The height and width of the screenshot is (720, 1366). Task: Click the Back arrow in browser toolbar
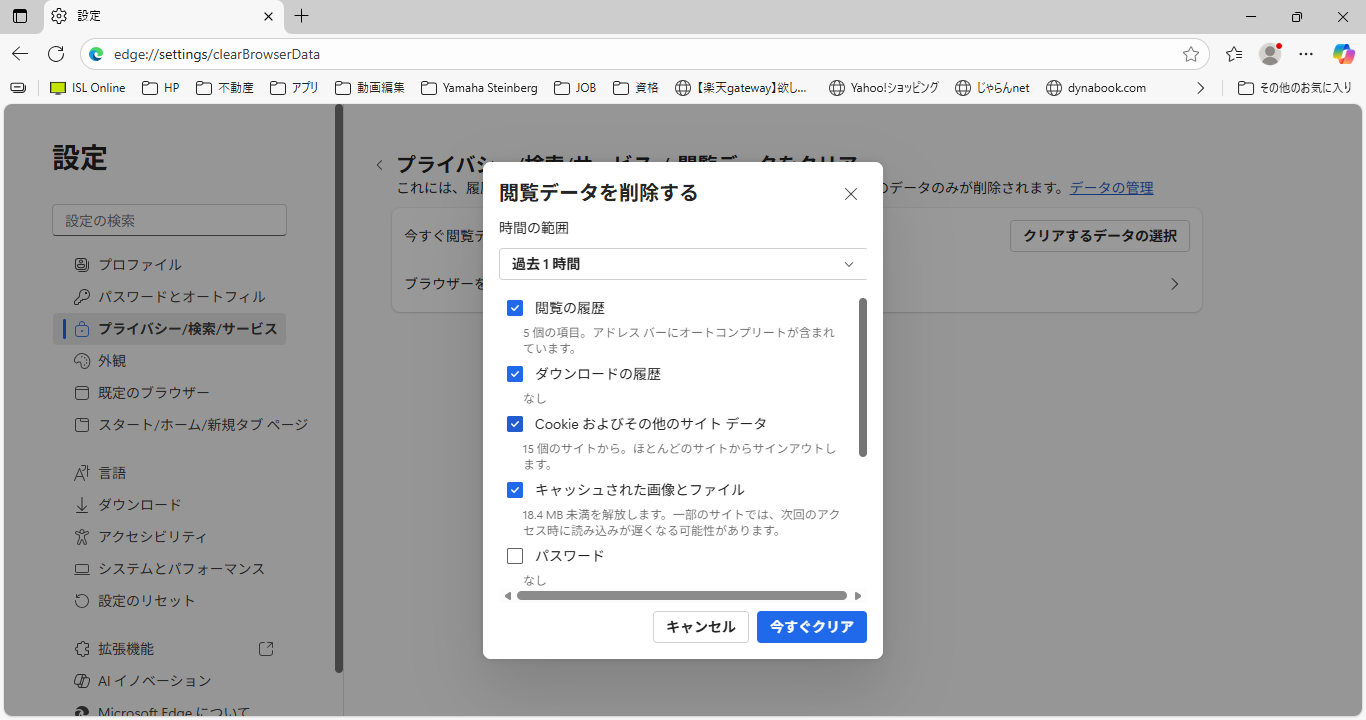[20, 54]
